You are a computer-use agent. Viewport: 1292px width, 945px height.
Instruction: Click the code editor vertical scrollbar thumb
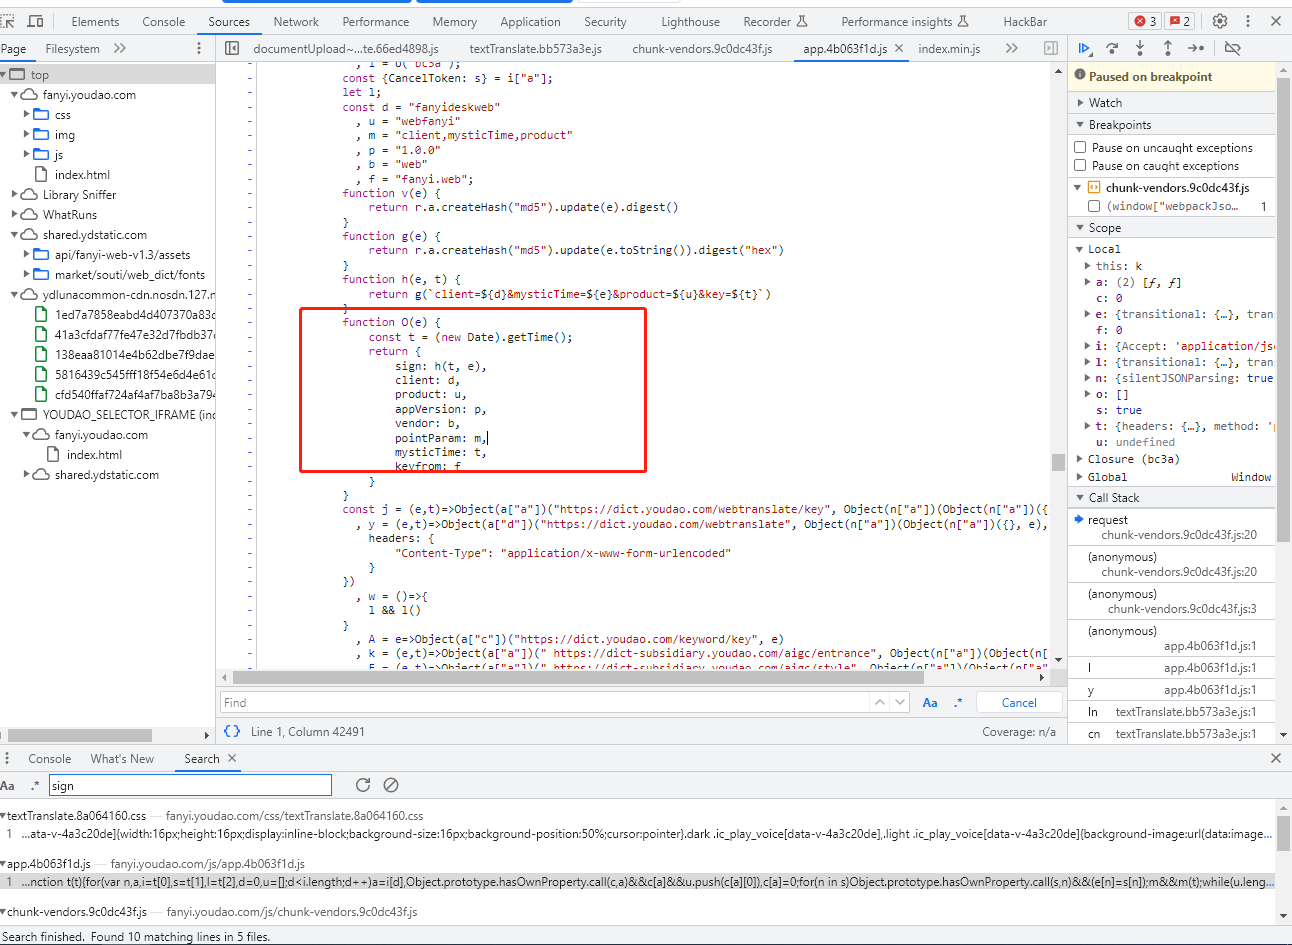[1058, 461]
